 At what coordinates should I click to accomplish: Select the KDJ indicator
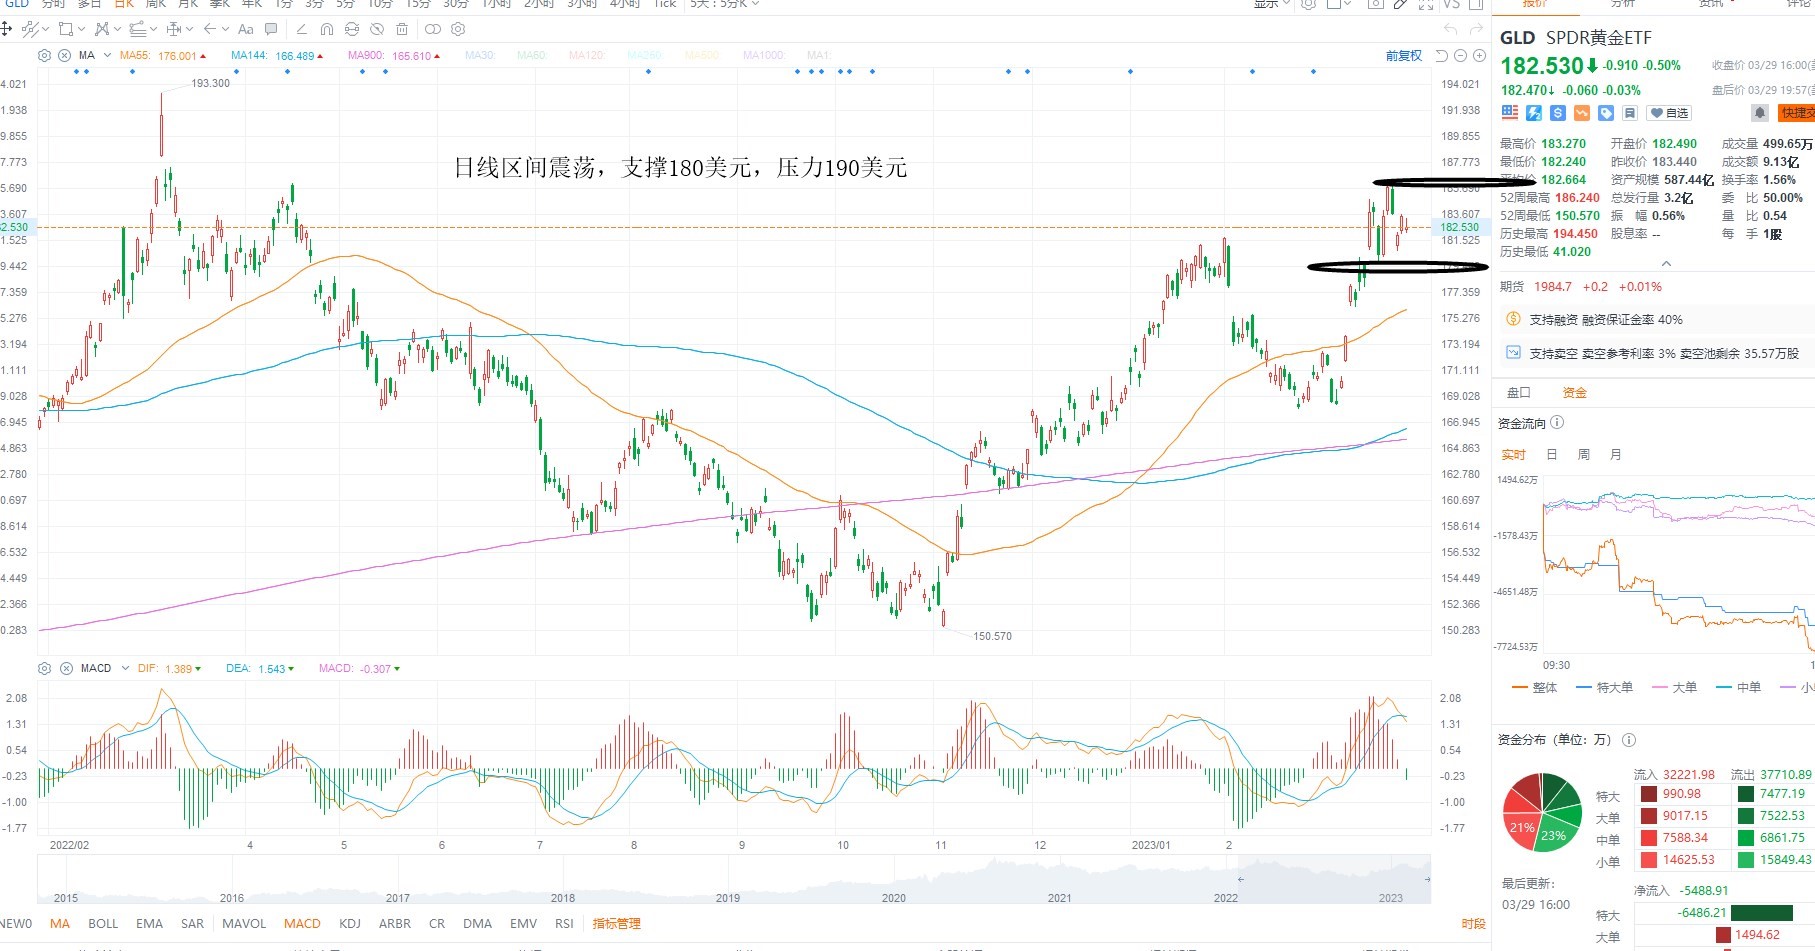[x=350, y=923]
